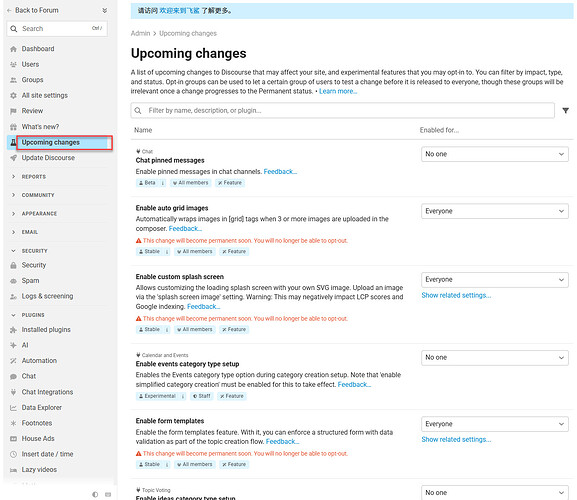Open the Chat pinned messages enabled-for dropdown
Image resolution: width=577 pixels, height=500 pixels.
click(495, 154)
